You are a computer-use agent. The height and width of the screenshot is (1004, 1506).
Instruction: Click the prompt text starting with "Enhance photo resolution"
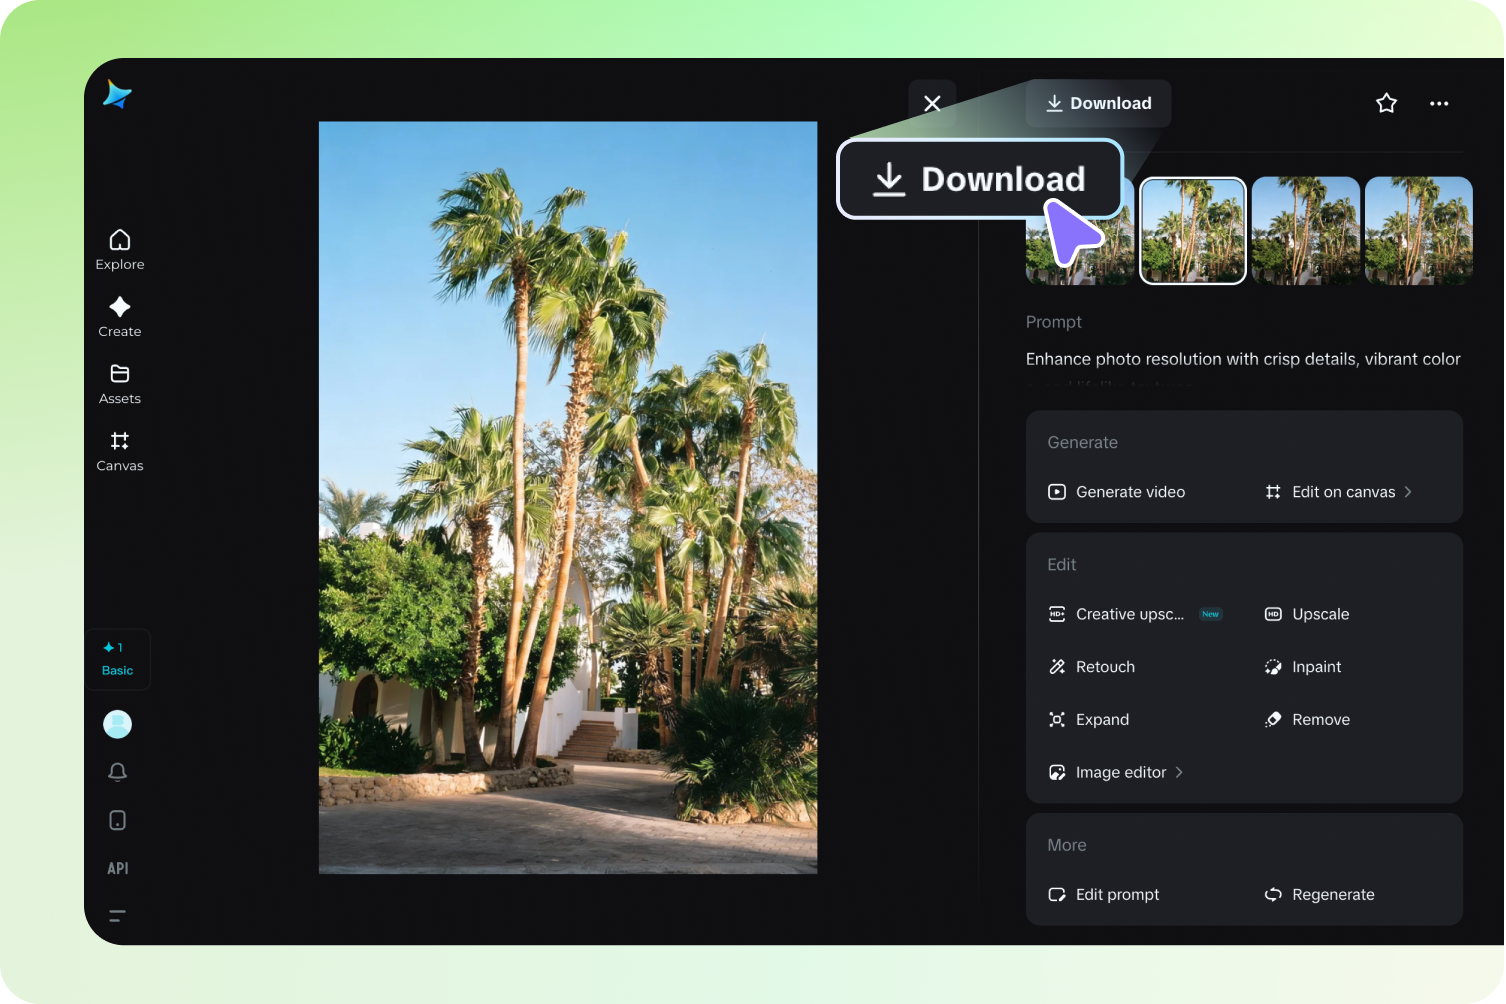pos(1243,359)
